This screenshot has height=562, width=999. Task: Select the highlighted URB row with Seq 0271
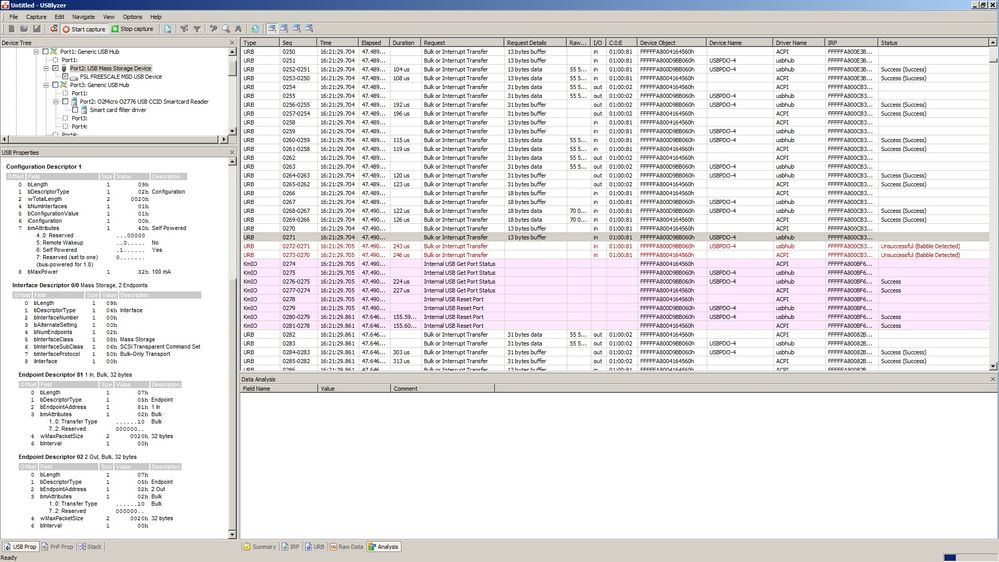[x=615, y=237]
